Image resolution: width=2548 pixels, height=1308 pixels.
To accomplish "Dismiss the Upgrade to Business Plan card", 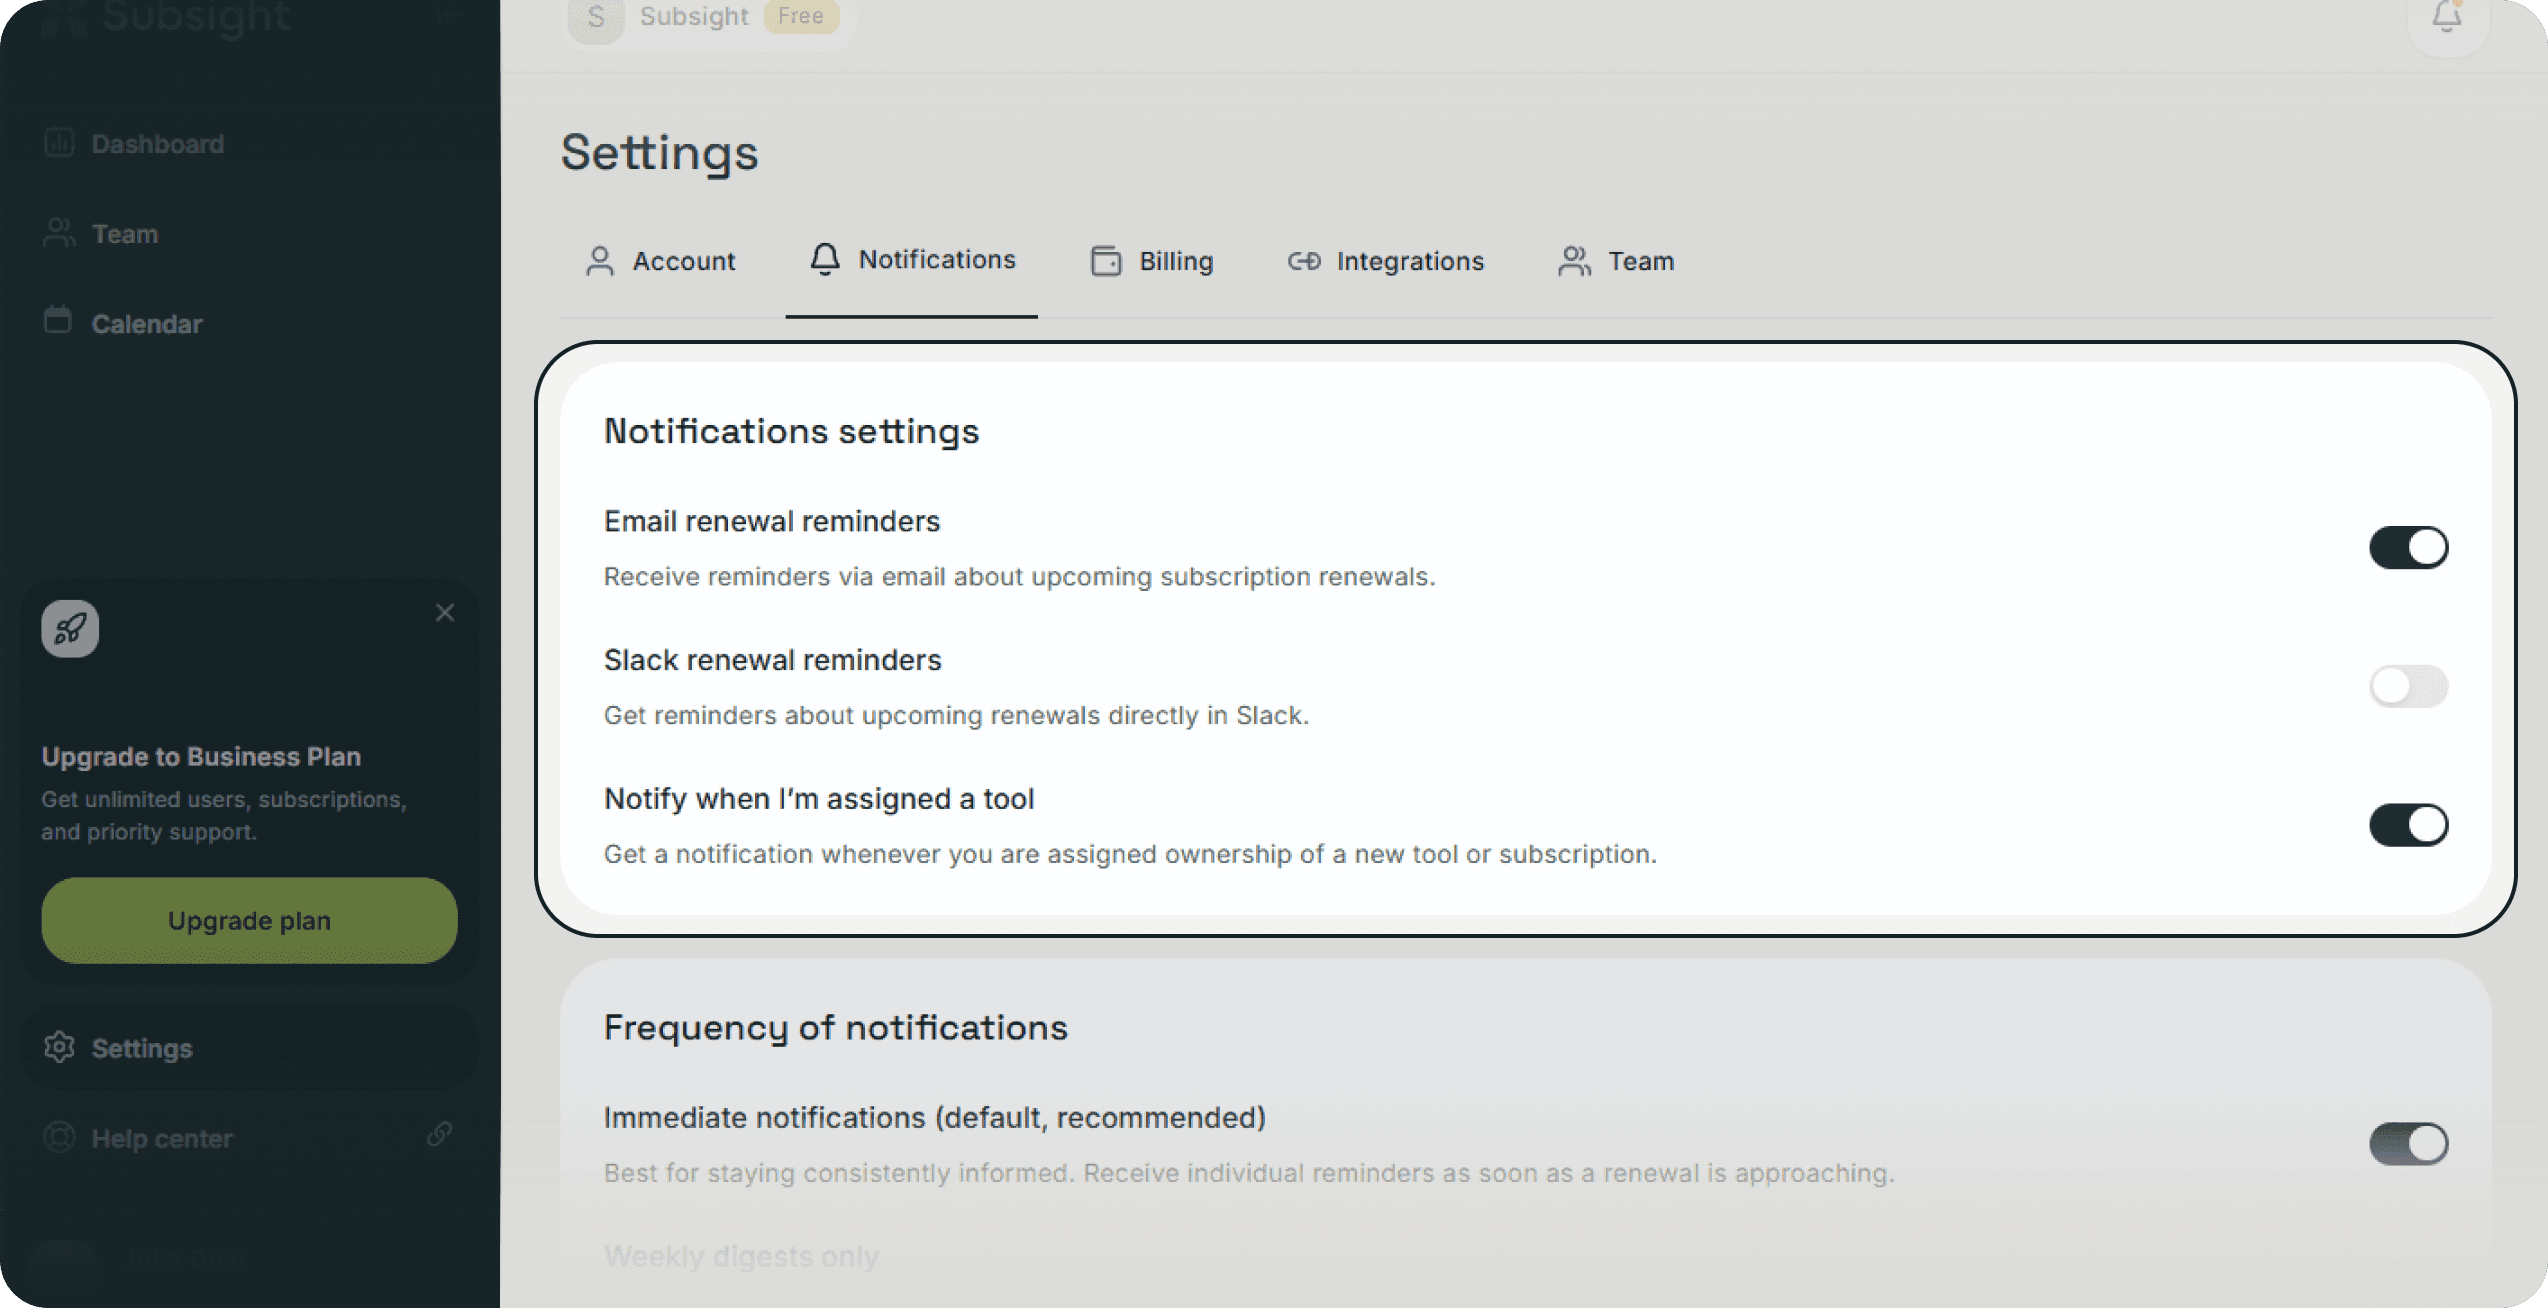I will [x=445, y=613].
